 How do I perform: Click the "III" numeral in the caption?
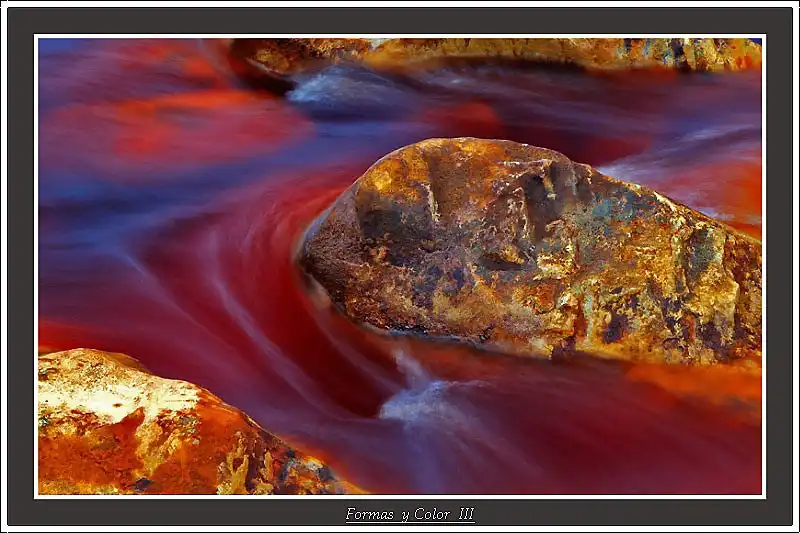(465, 515)
